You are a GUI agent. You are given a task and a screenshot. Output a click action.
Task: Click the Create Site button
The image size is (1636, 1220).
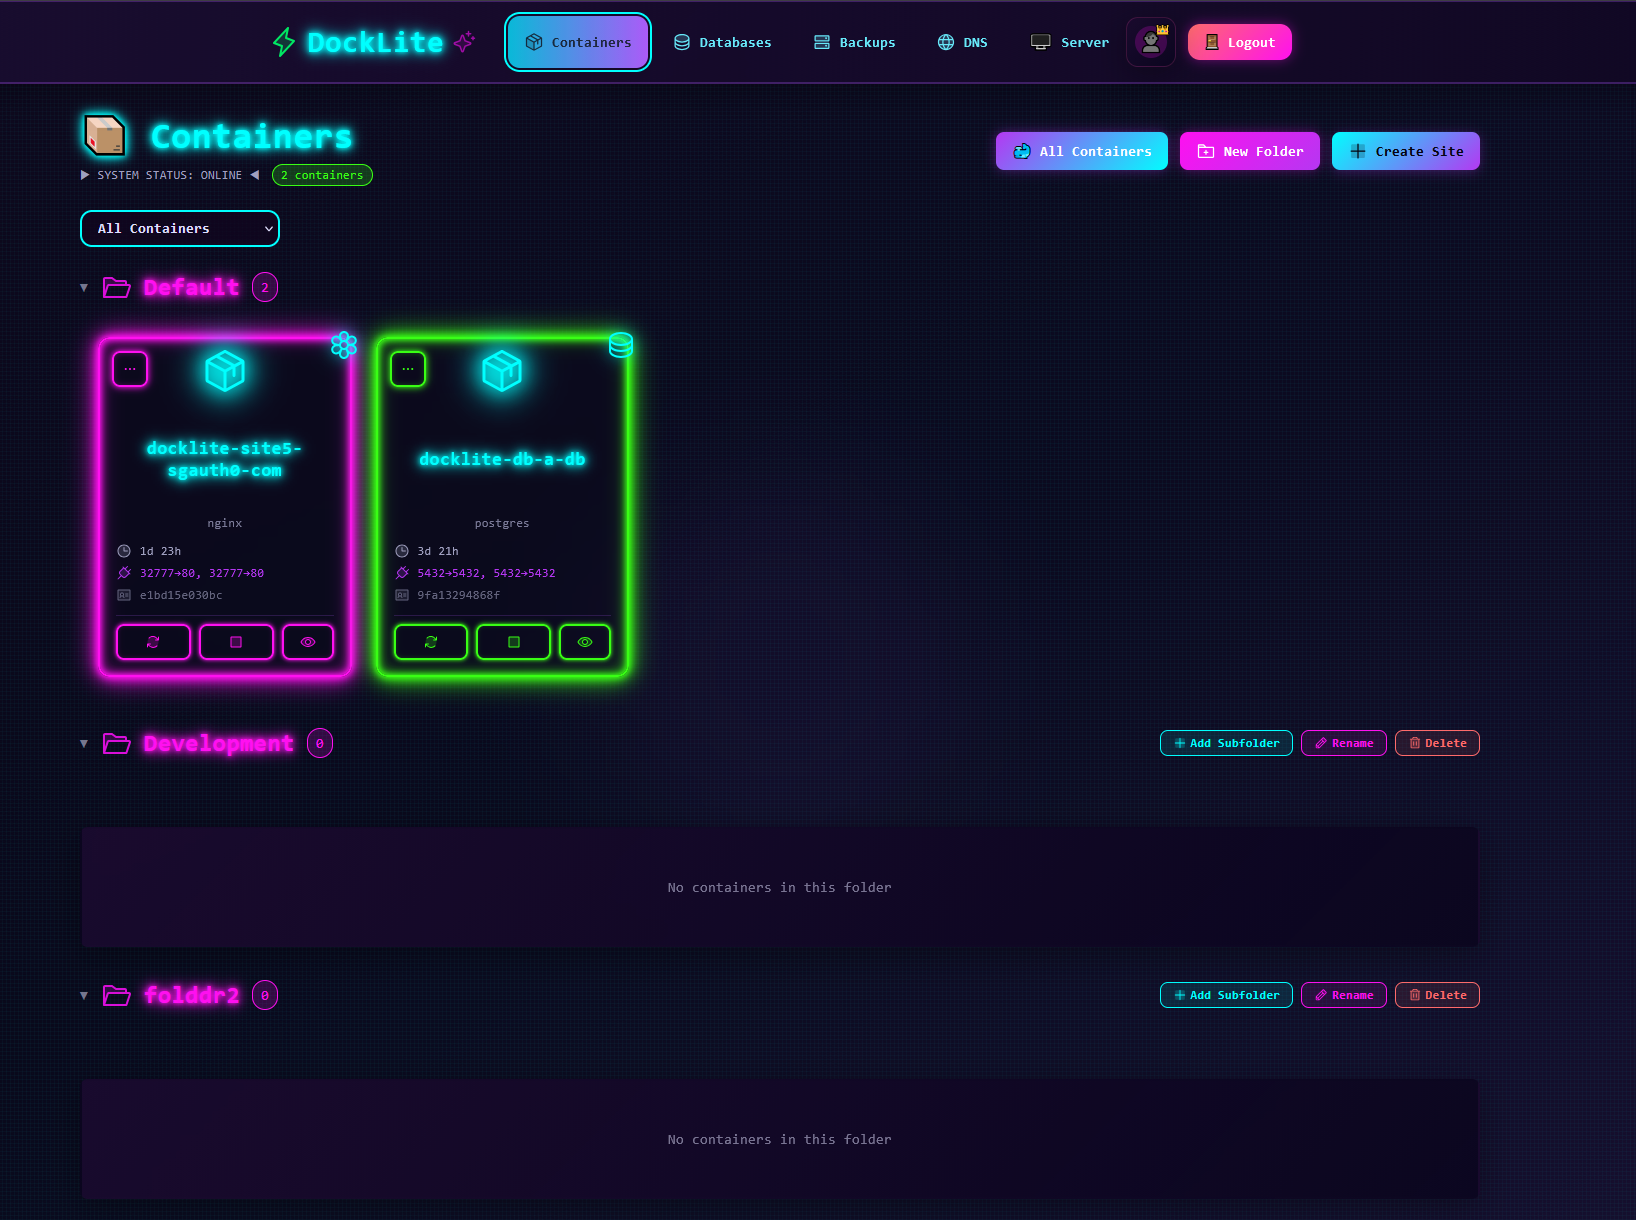pyautogui.click(x=1405, y=151)
